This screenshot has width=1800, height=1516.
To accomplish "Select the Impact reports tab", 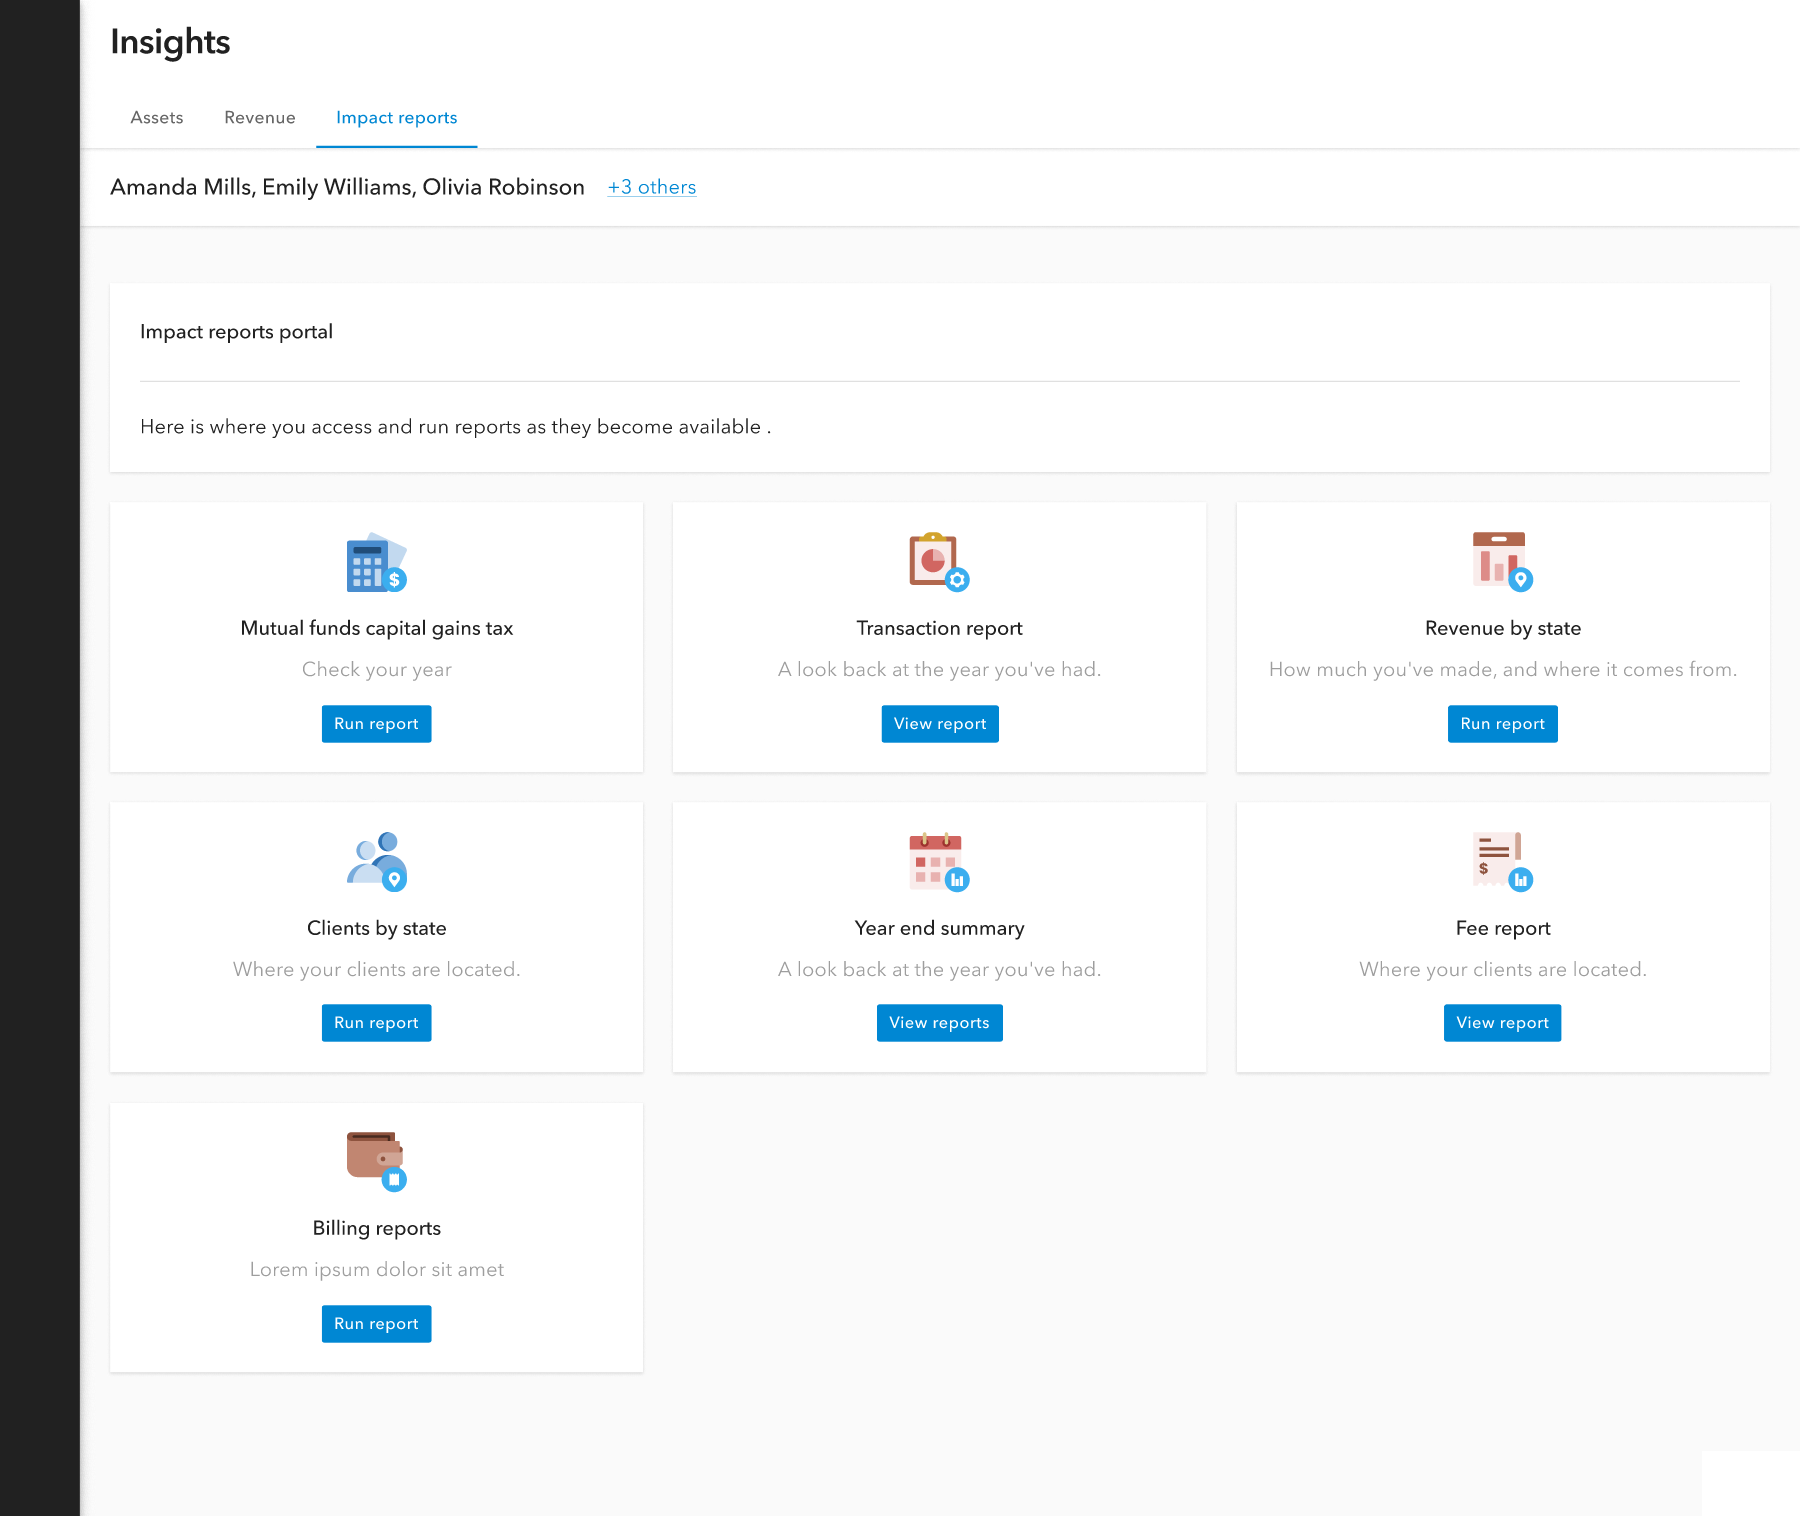I will 396,118.
